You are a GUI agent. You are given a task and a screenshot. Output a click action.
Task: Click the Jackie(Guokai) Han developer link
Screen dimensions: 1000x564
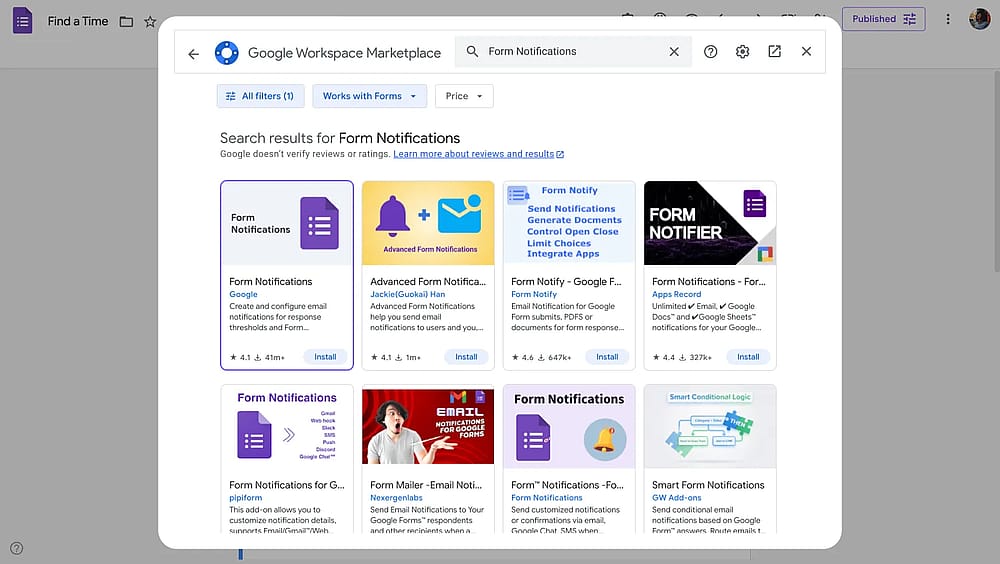[408, 294]
